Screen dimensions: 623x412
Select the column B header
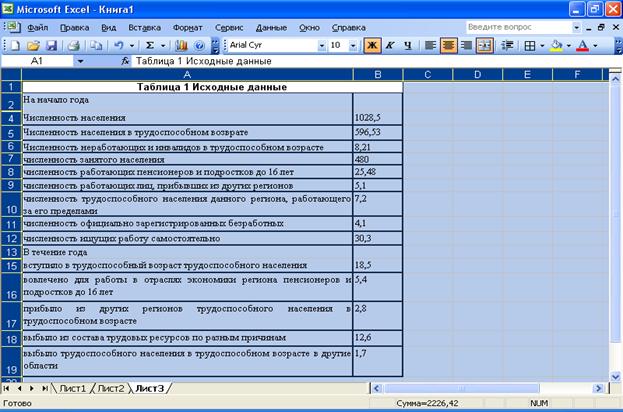pyautogui.click(x=378, y=75)
